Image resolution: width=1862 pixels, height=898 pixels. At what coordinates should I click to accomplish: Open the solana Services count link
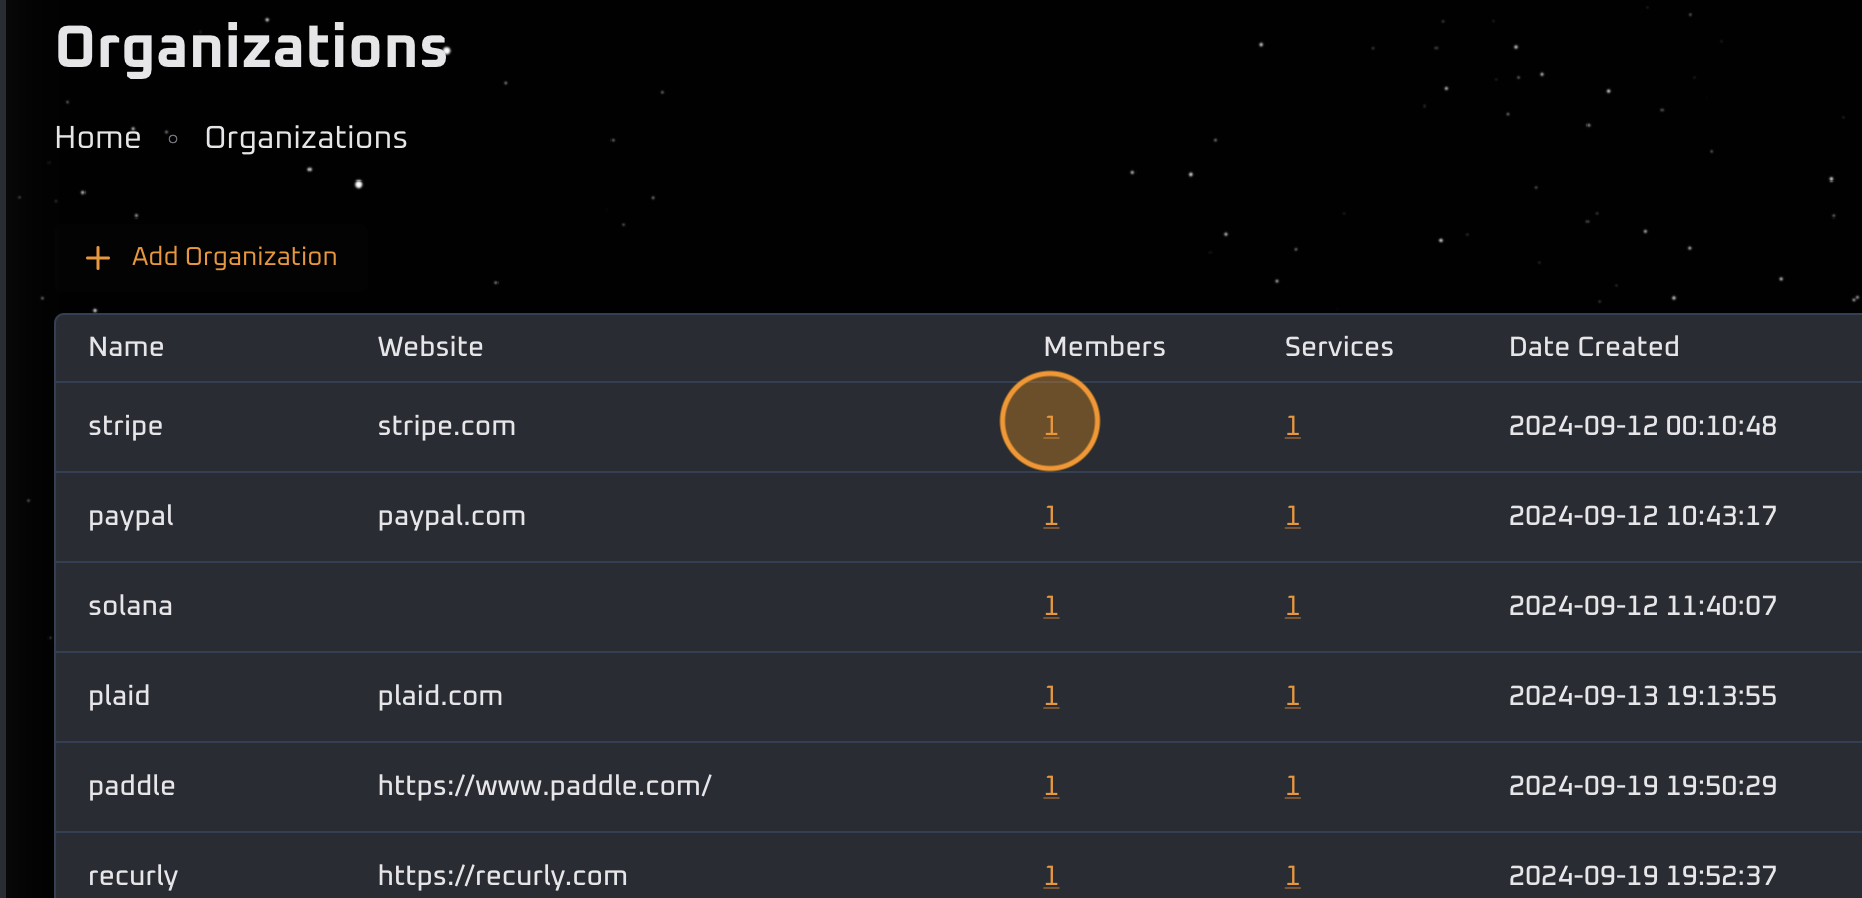(1293, 606)
